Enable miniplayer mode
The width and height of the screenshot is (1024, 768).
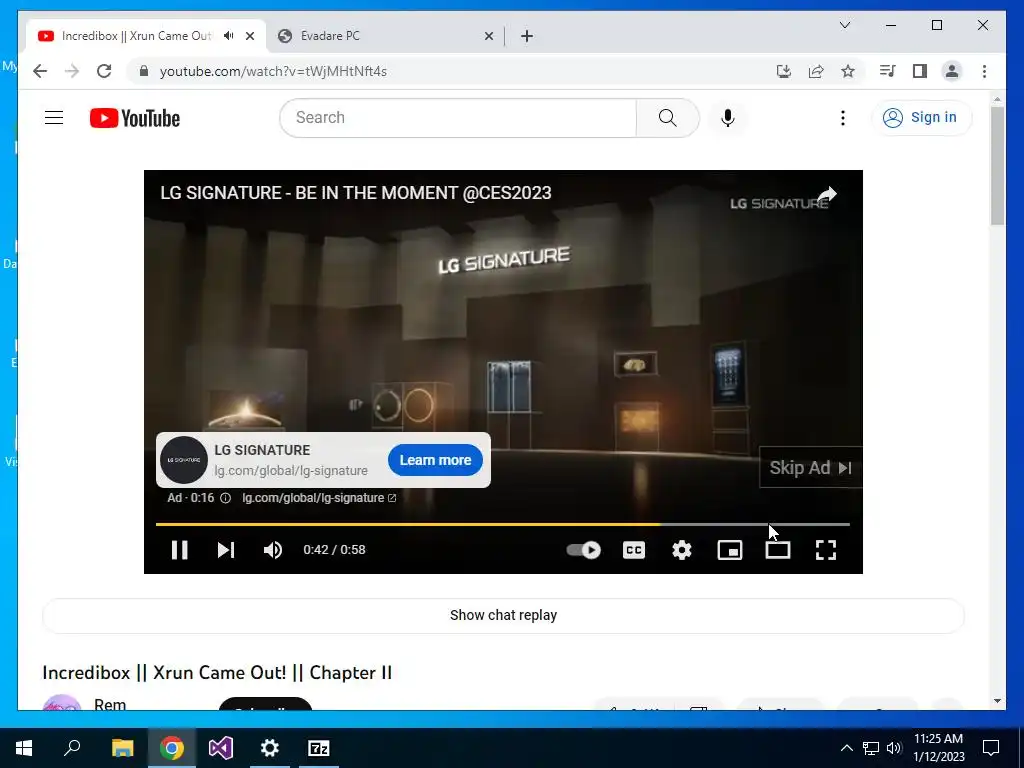tap(729, 550)
